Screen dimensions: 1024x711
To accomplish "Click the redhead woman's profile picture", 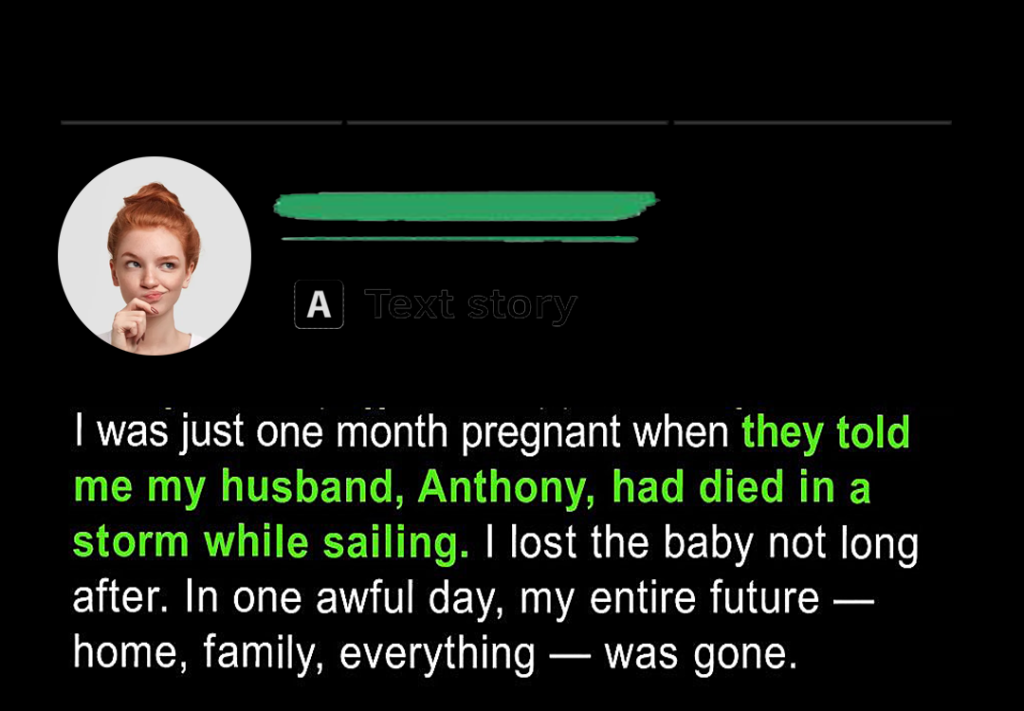I will tap(154, 255).
